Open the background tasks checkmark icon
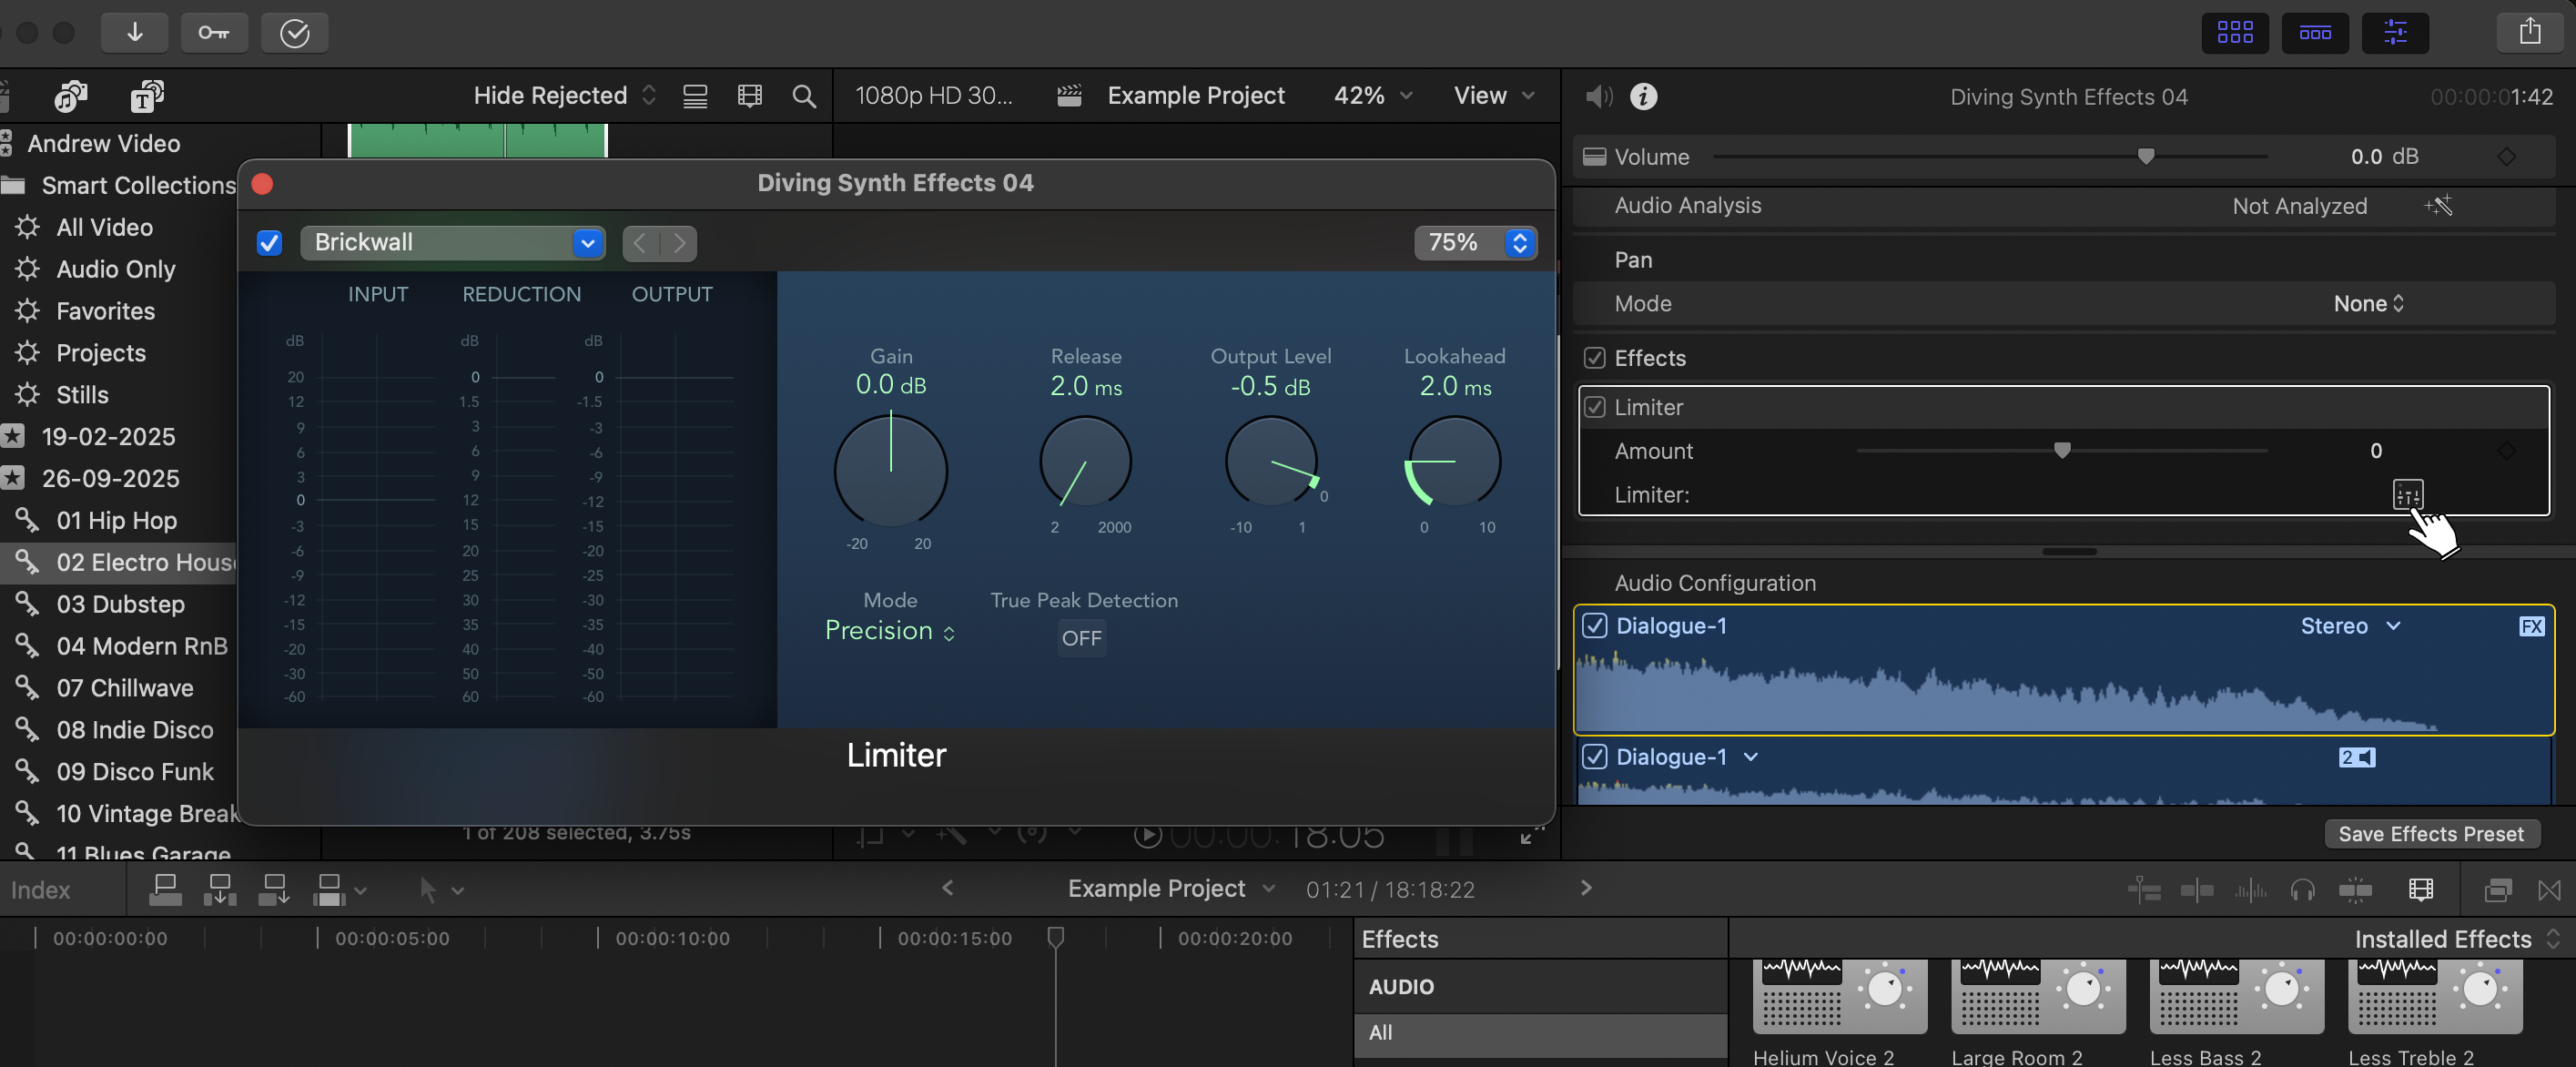The image size is (2576, 1067). point(294,32)
